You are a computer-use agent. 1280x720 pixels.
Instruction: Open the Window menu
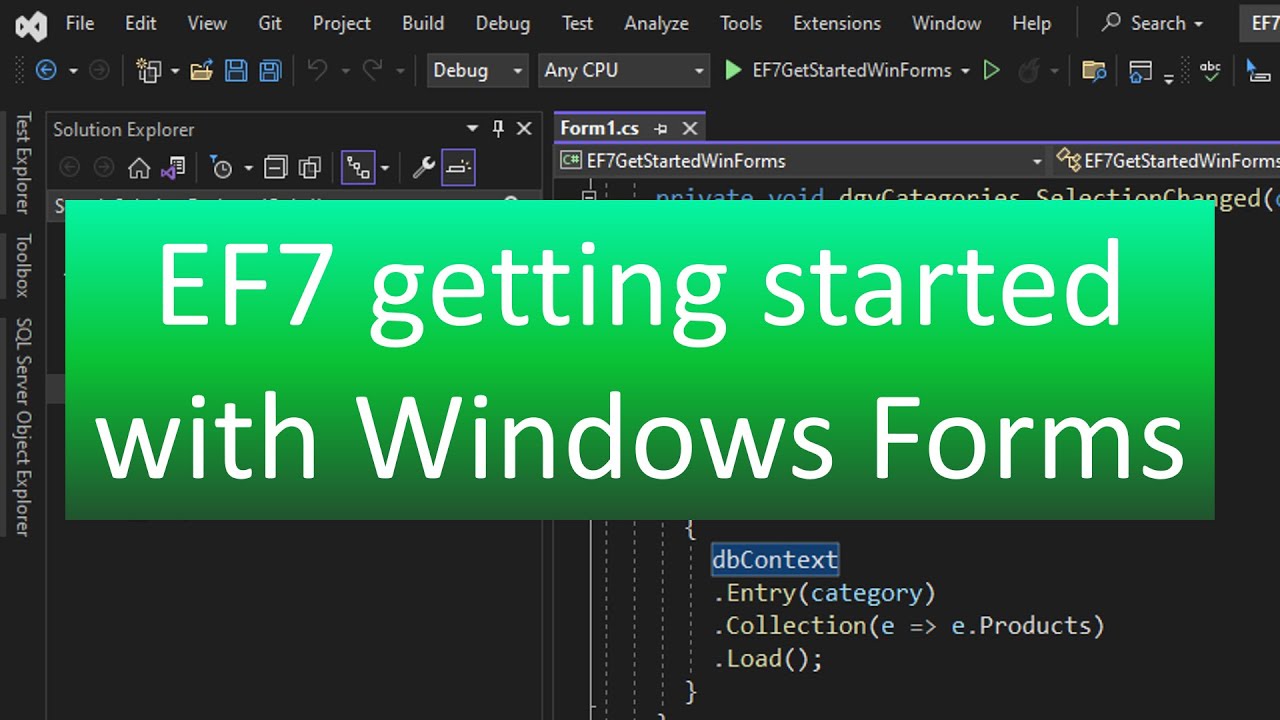(946, 23)
